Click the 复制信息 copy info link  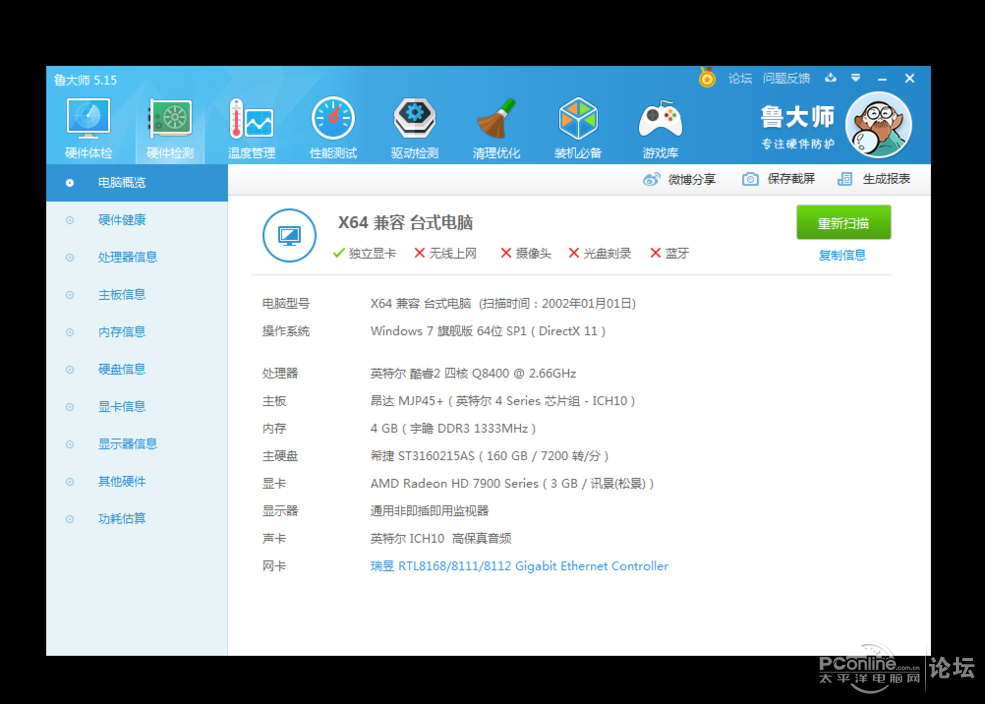pos(842,255)
